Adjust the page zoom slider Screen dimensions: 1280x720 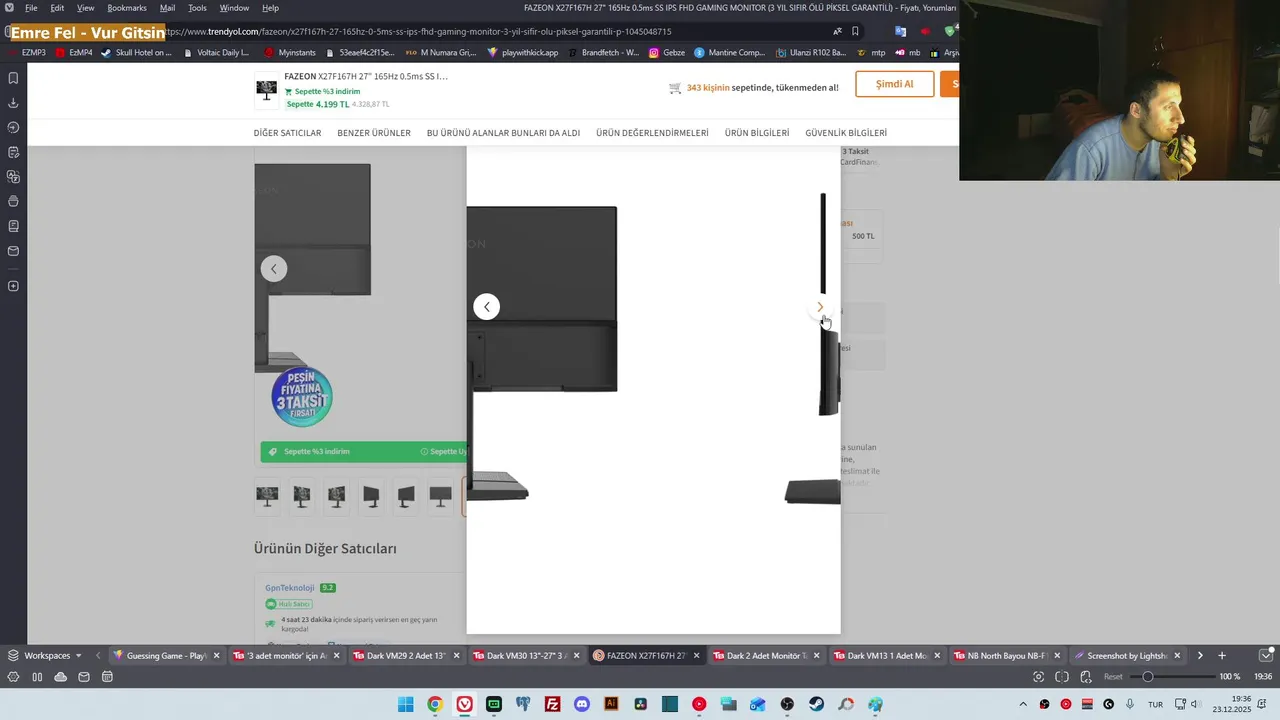point(1171,677)
